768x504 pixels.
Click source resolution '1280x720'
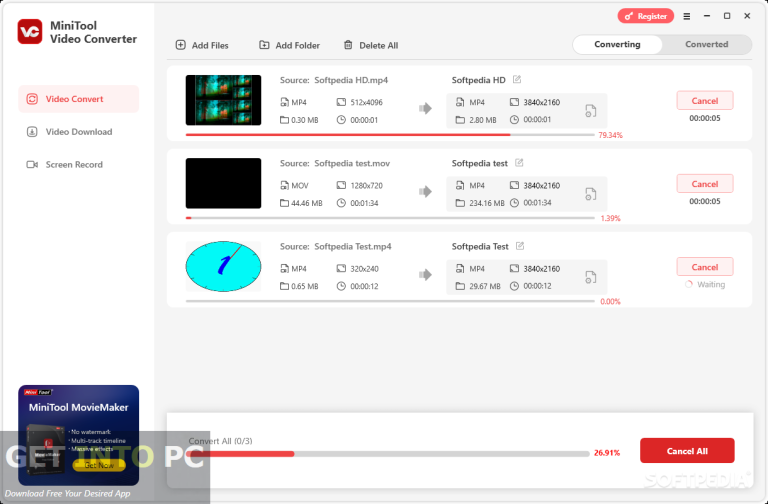point(366,186)
